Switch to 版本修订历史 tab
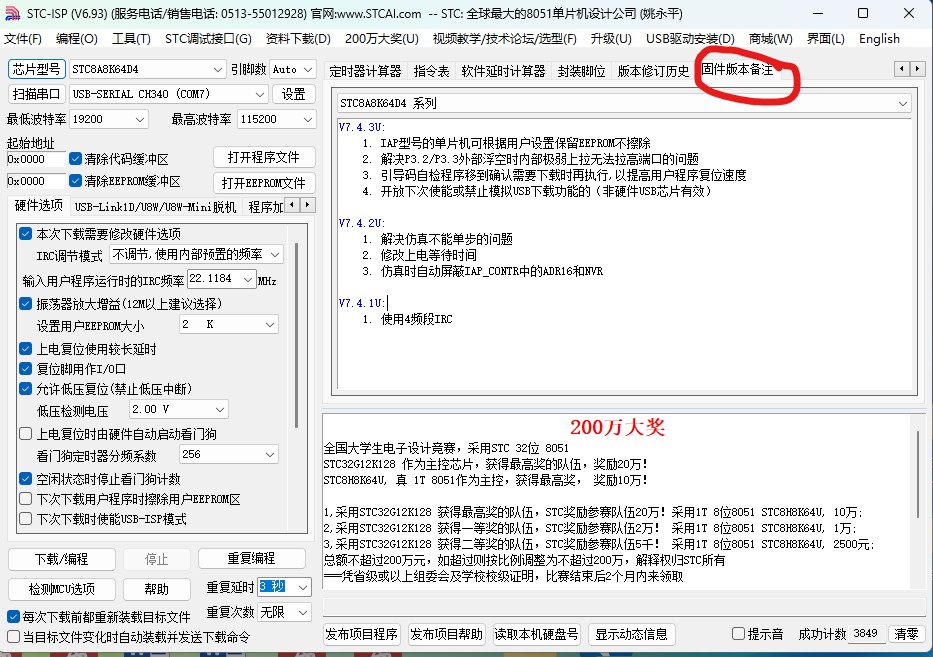The height and width of the screenshot is (657, 933). tap(653, 71)
